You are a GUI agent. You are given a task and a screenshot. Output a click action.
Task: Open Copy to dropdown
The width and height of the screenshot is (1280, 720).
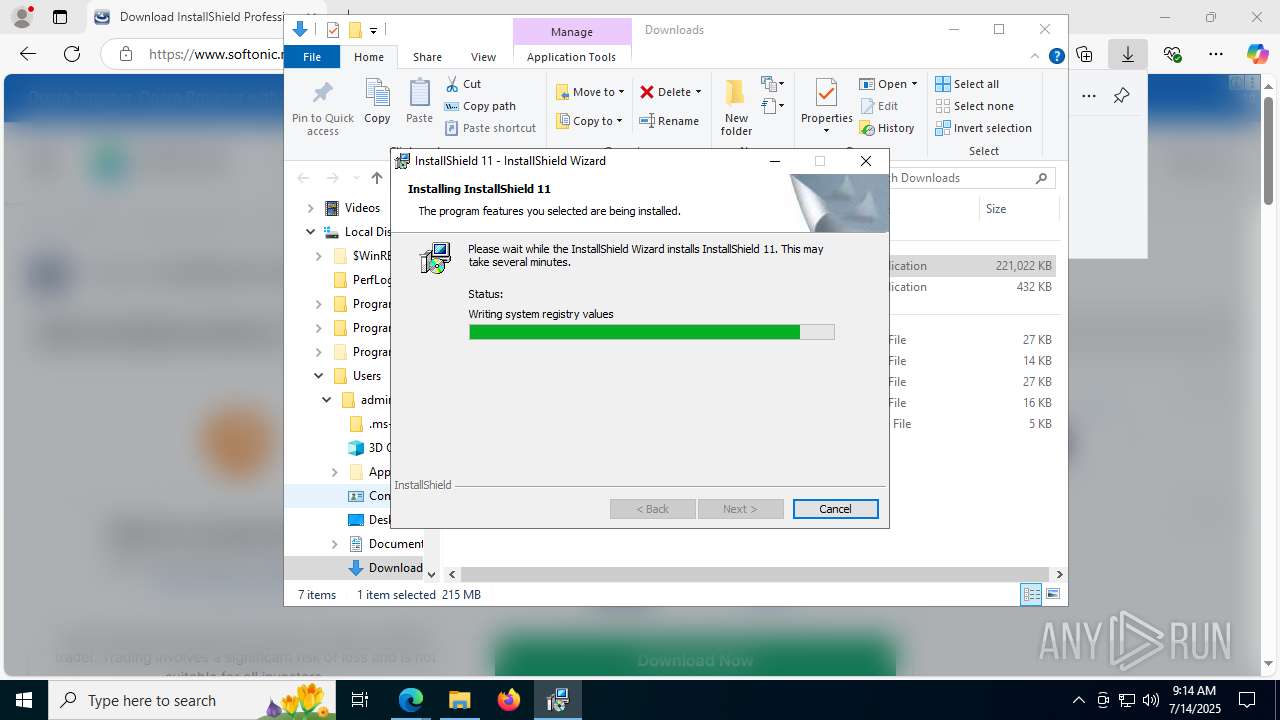(589, 121)
